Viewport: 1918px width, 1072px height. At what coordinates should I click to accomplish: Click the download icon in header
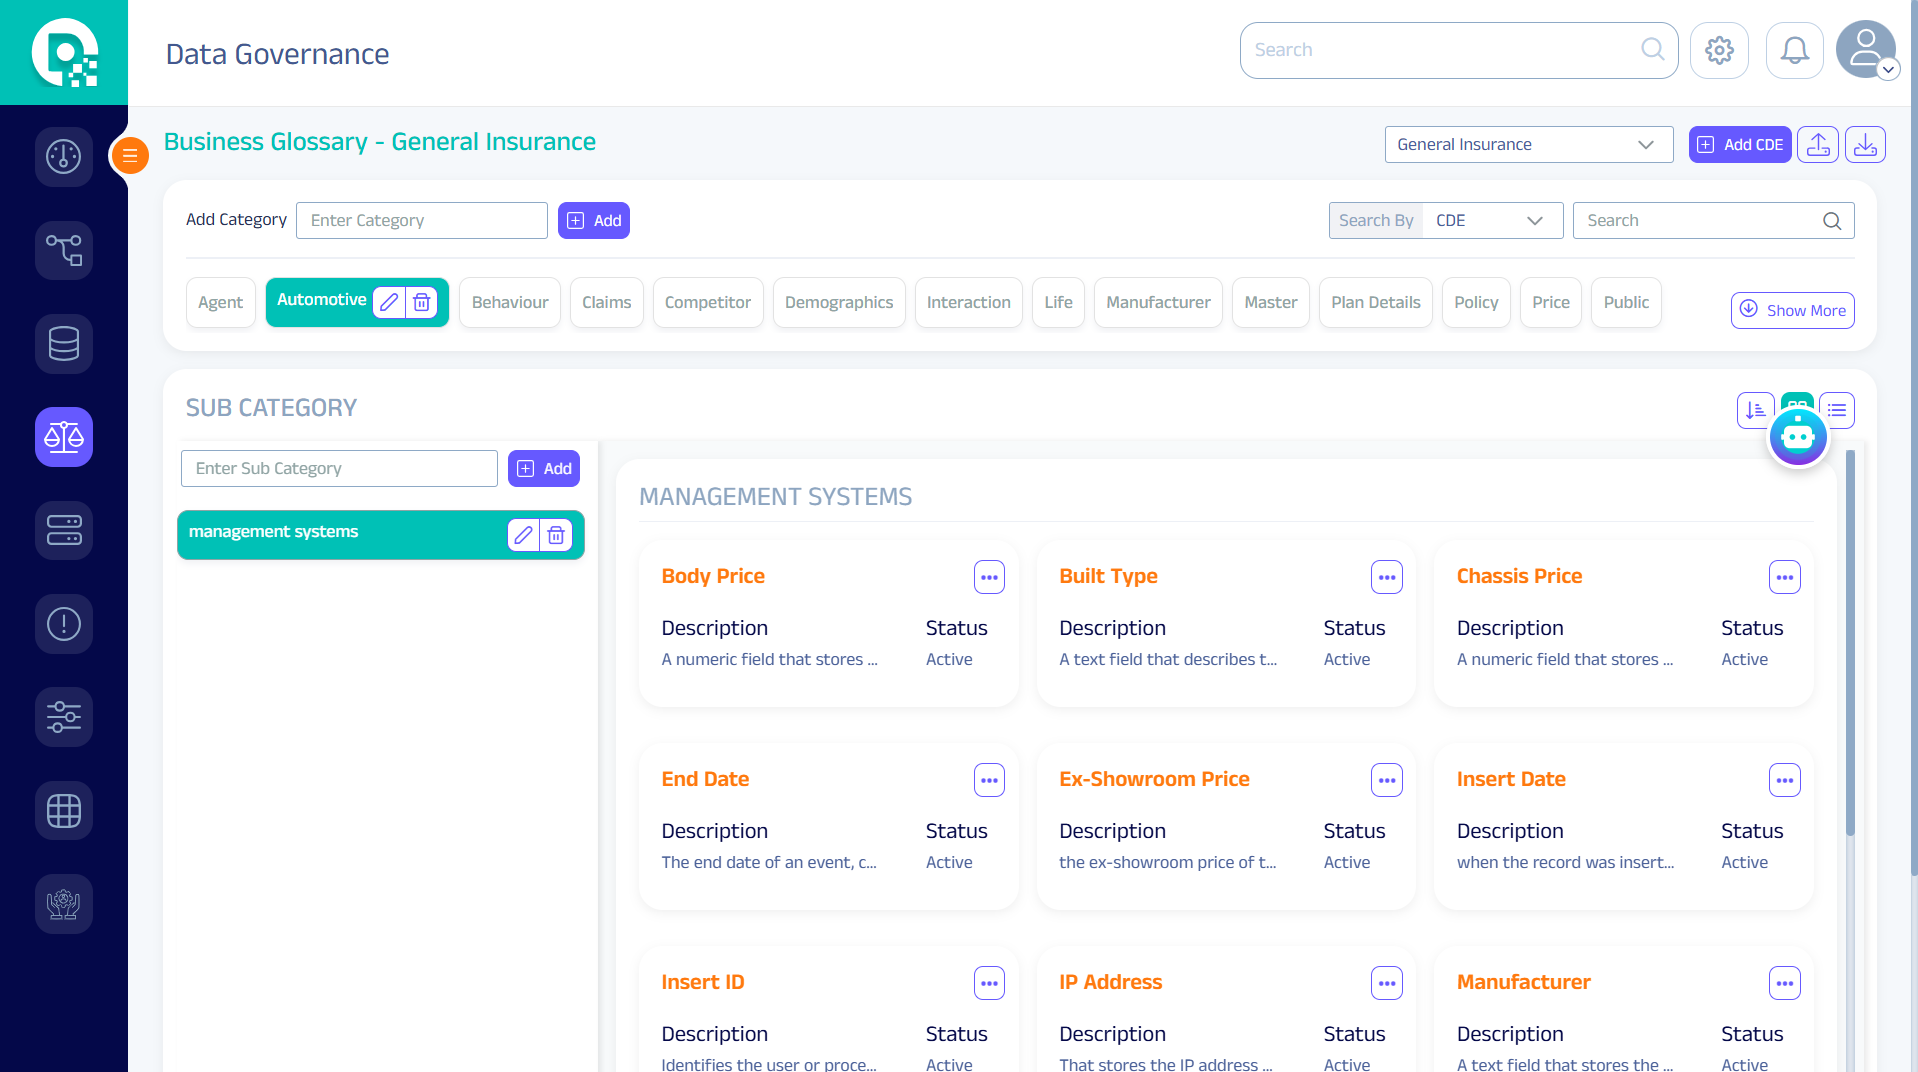click(1865, 145)
